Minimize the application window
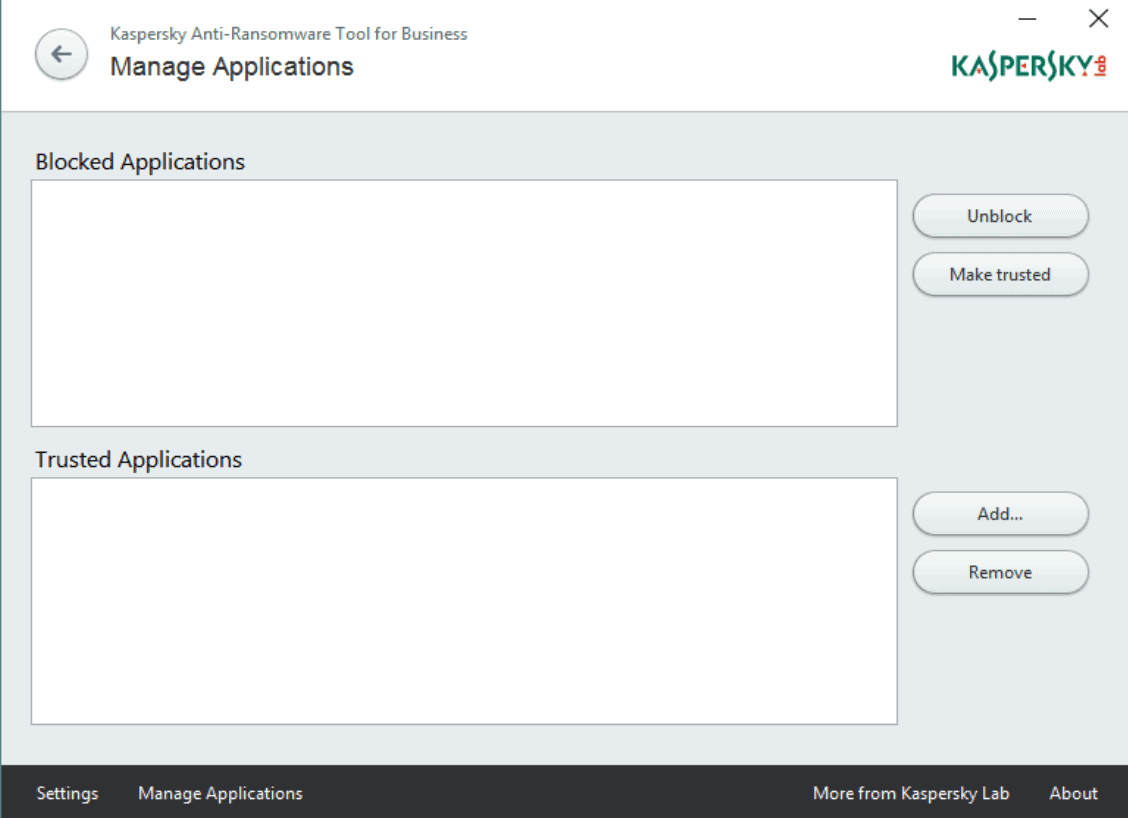The width and height of the screenshot is (1128, 818). click(x=1026, y=18)
